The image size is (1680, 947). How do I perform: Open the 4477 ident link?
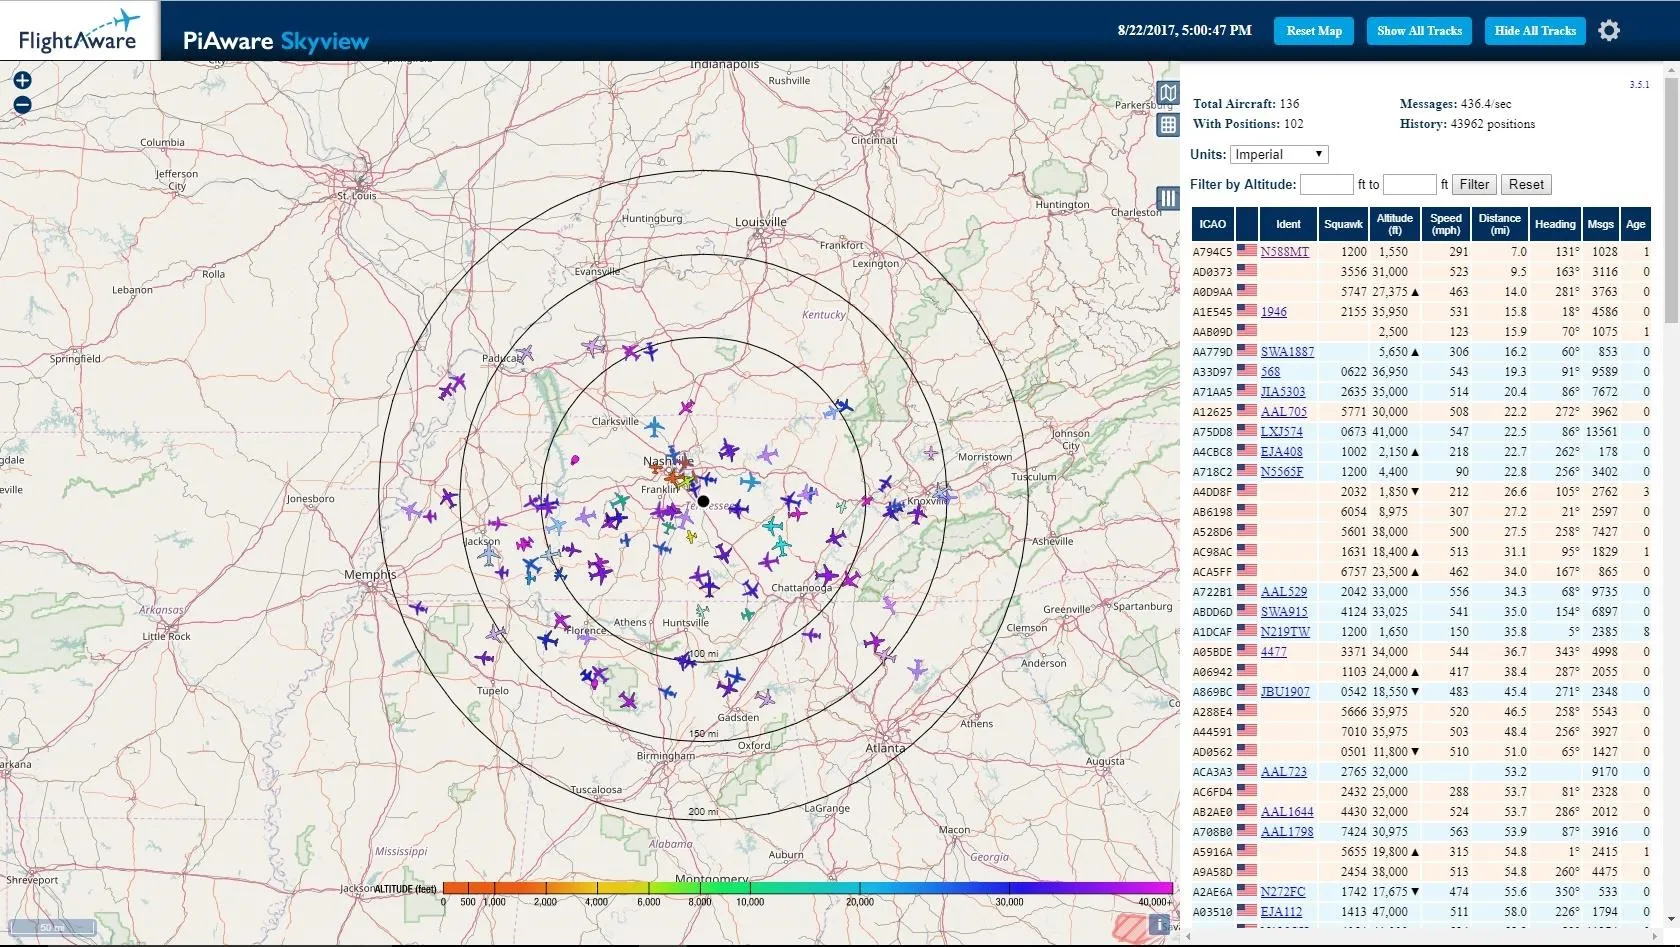pos(1273,652)
